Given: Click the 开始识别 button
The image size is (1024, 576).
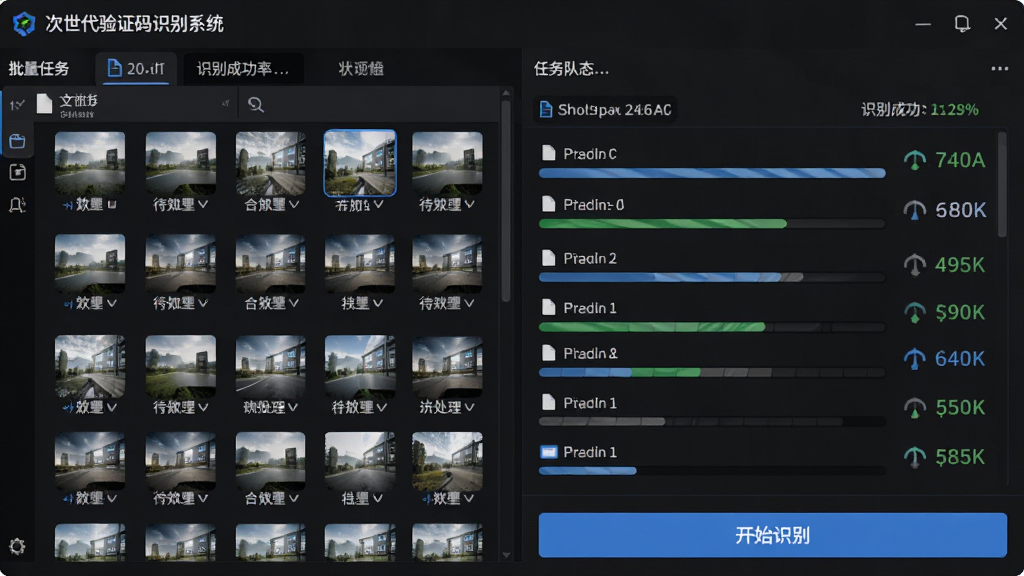Looking at the screenshot, I should click(x=773, y=535).
